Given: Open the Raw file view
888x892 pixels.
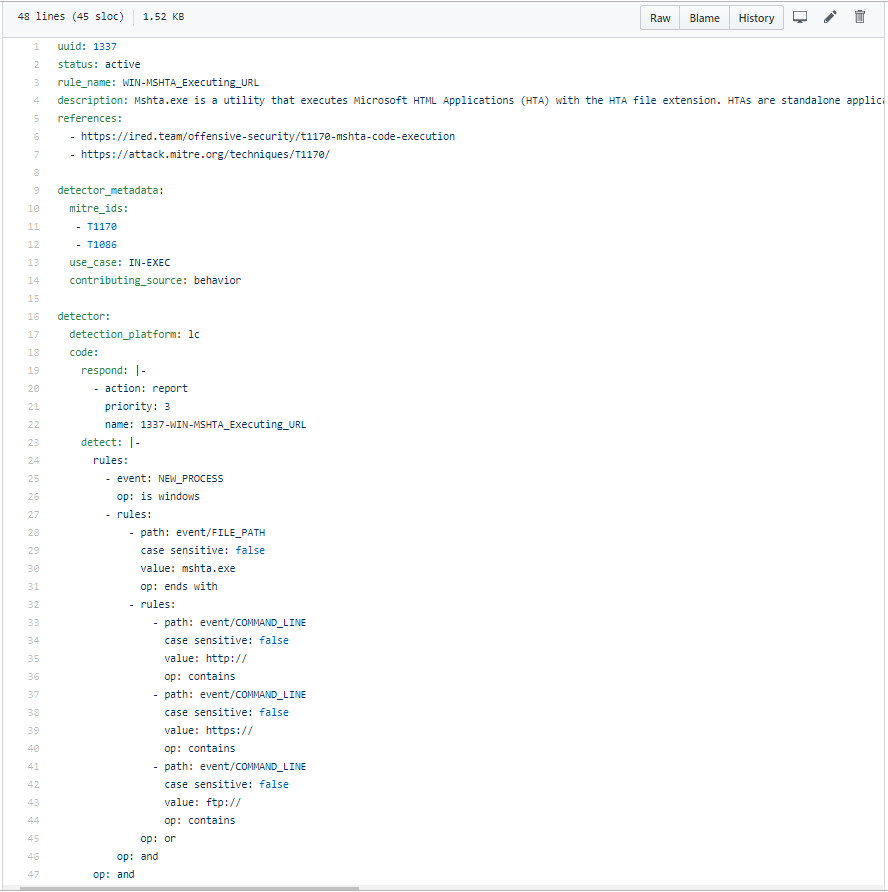Looking at the screenshot, I should pos(660,18).
